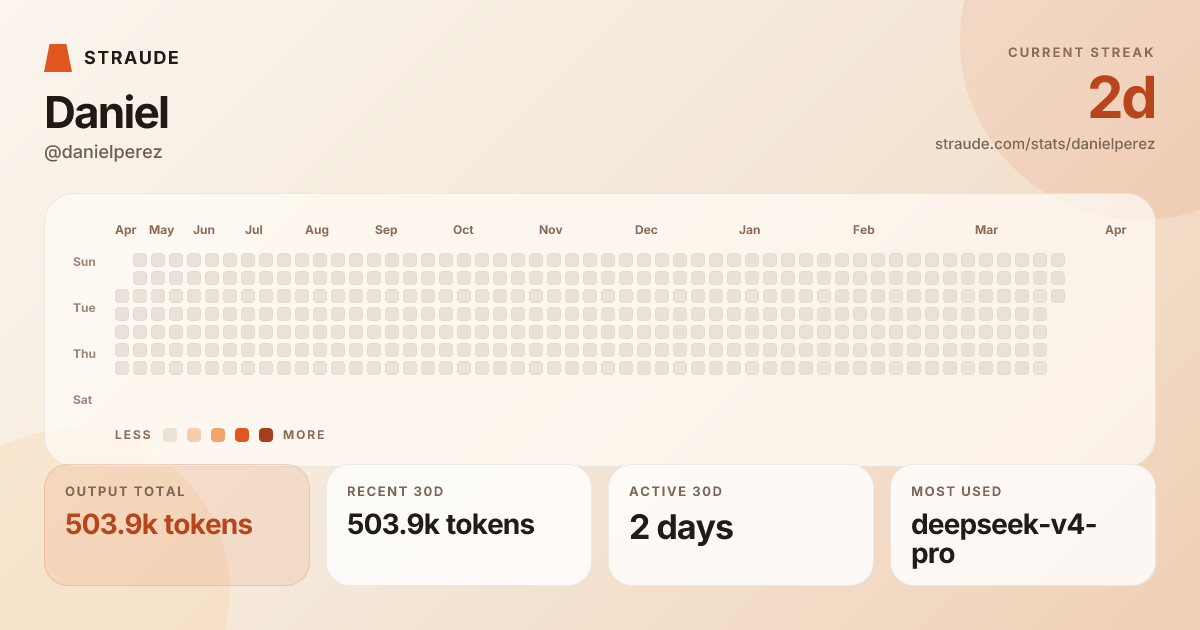The image size is (1200, 630).
Task: Click the Recent 30D tokens card
Action: [458, 525]
